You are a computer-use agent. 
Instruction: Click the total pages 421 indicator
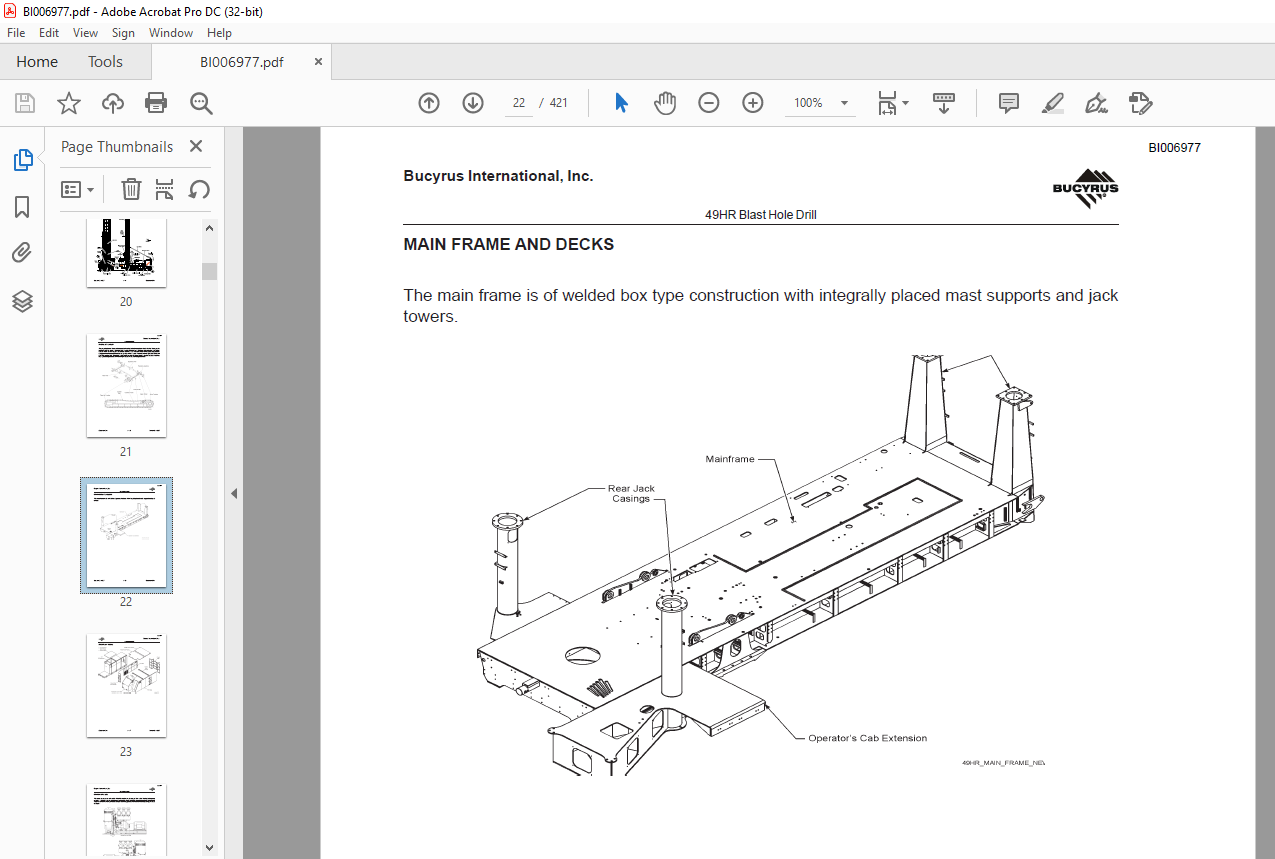click(559, 103)
